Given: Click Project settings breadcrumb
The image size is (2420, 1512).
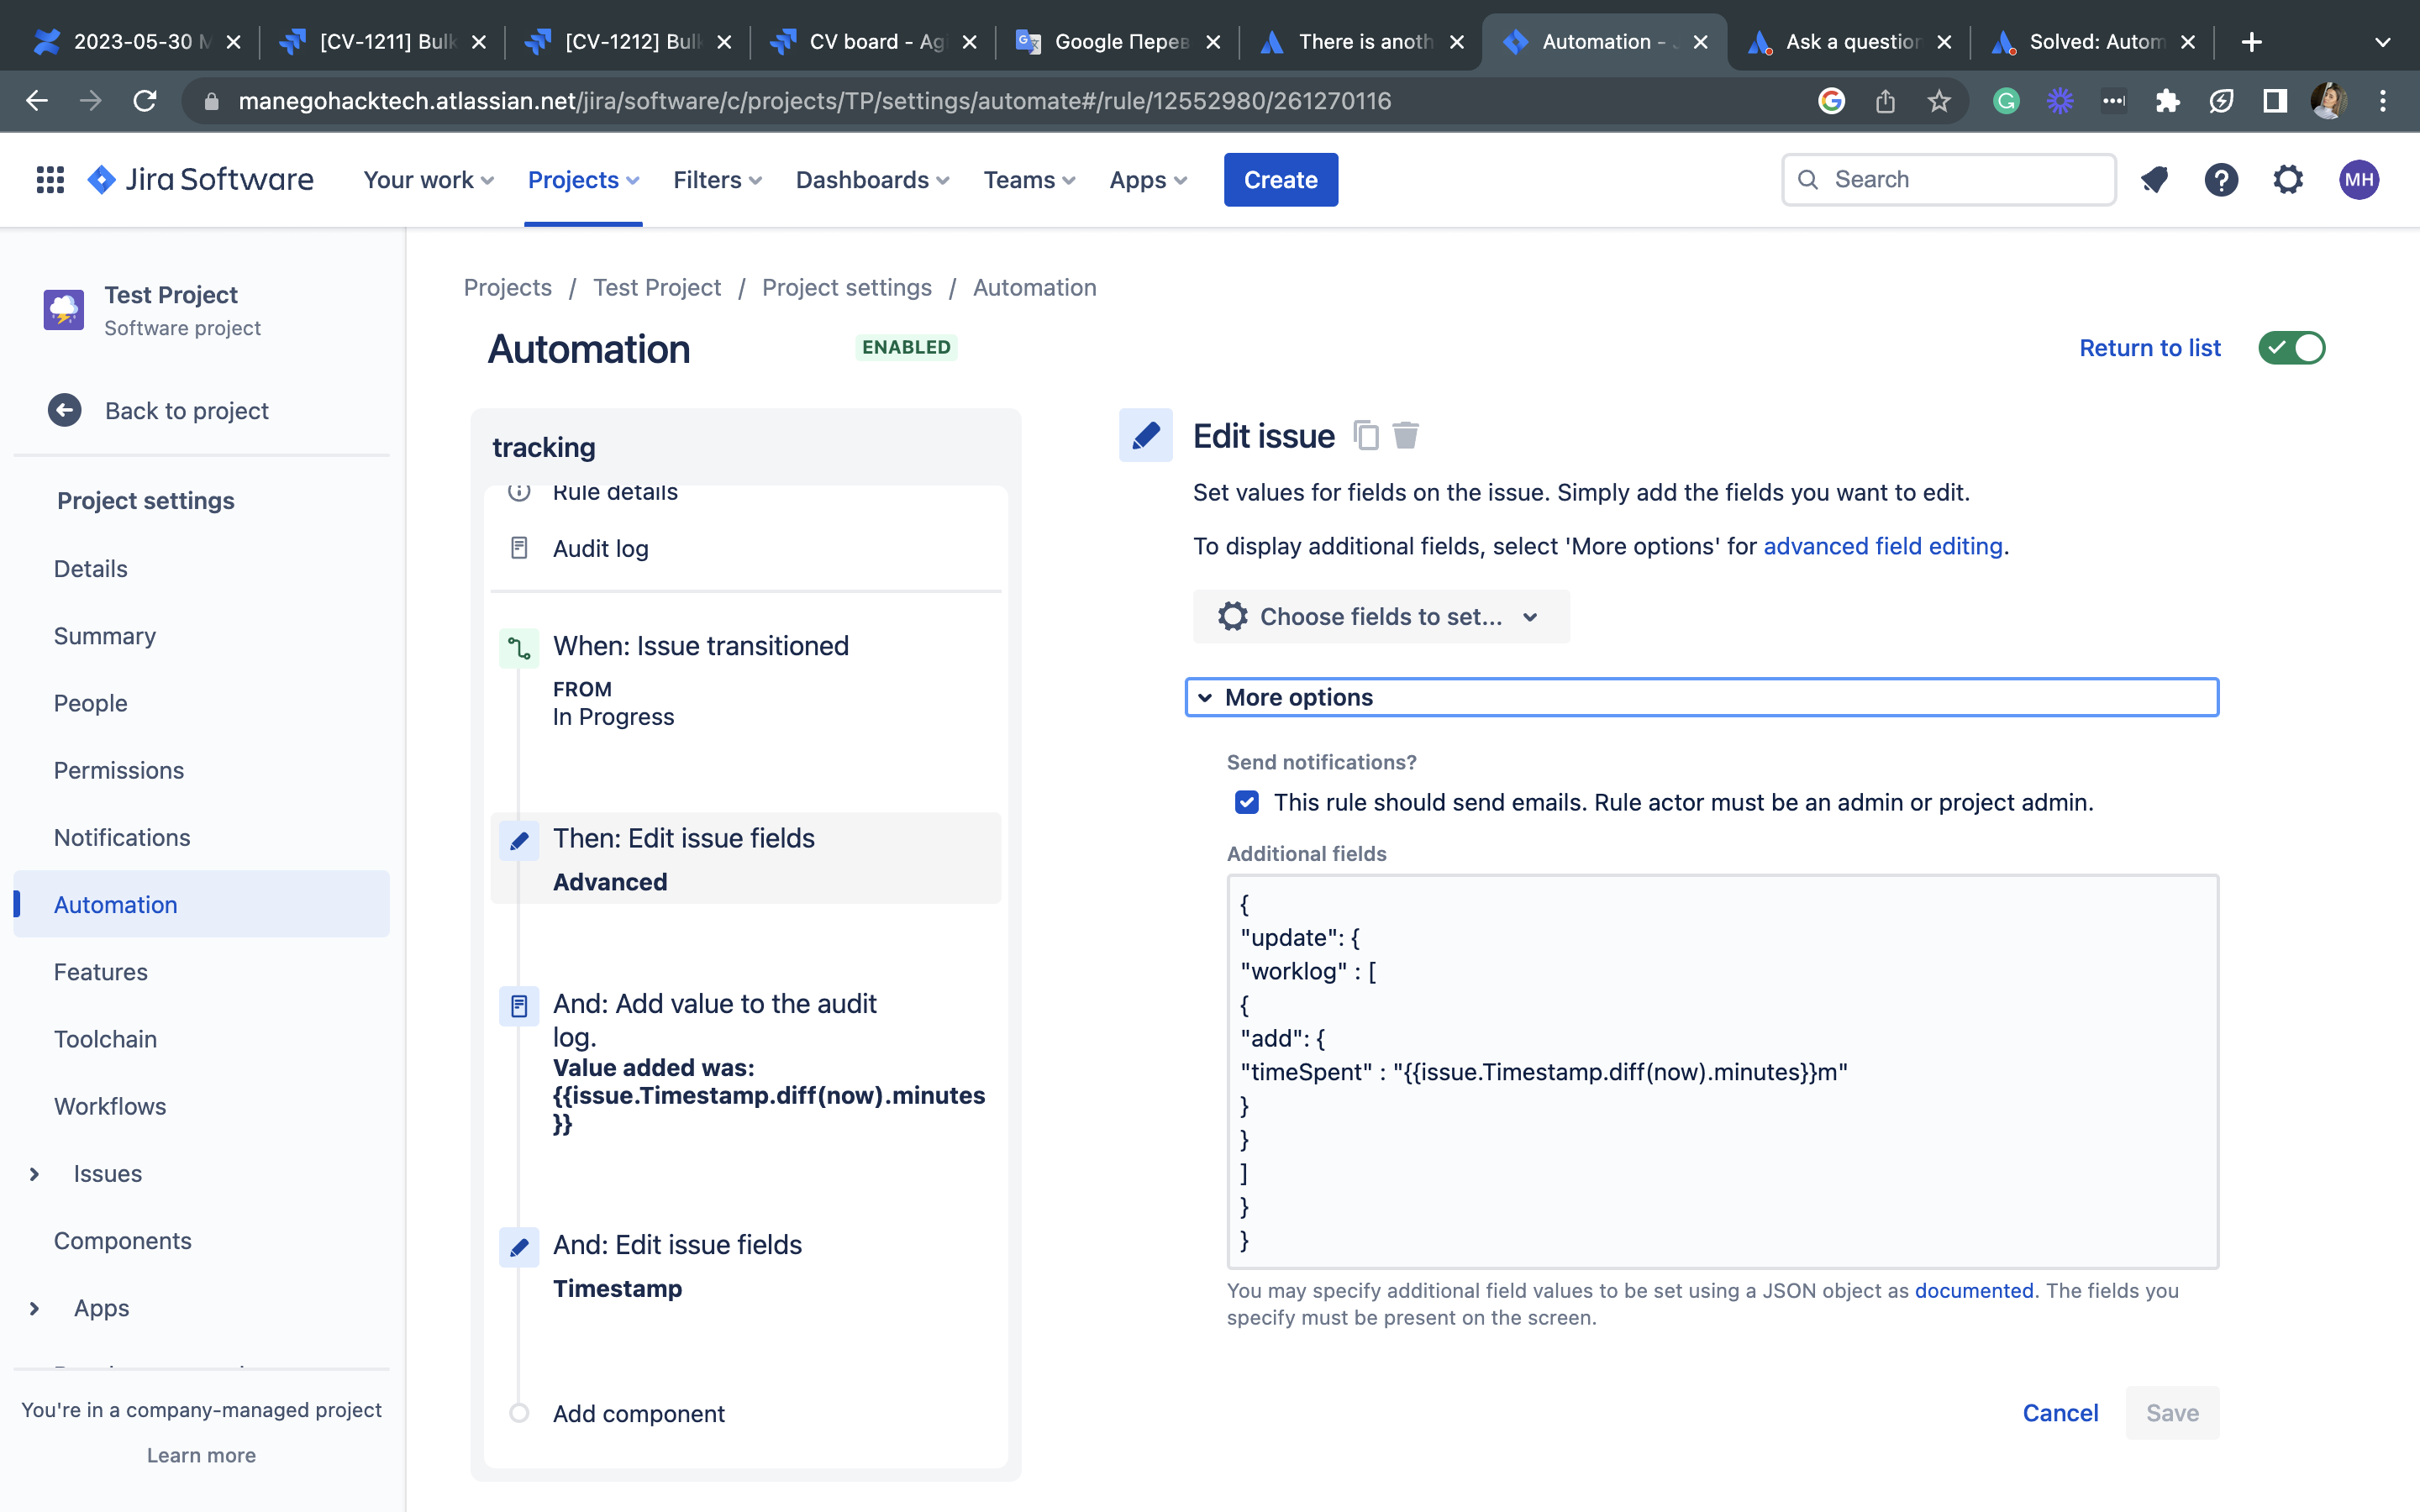Looking at the screenshot, I should point(846,287).
